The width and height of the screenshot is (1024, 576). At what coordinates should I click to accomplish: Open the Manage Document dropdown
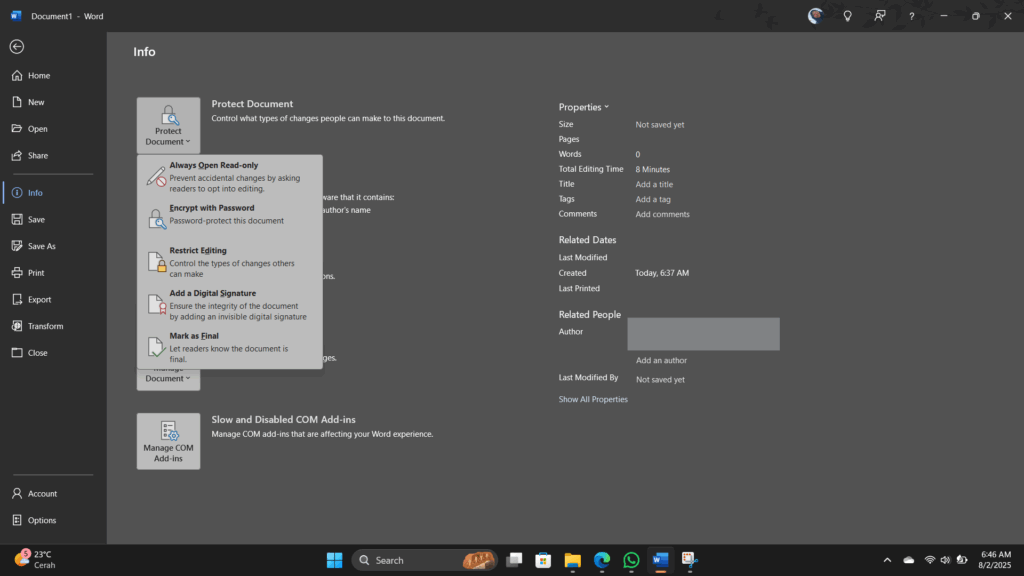[168, 379]
